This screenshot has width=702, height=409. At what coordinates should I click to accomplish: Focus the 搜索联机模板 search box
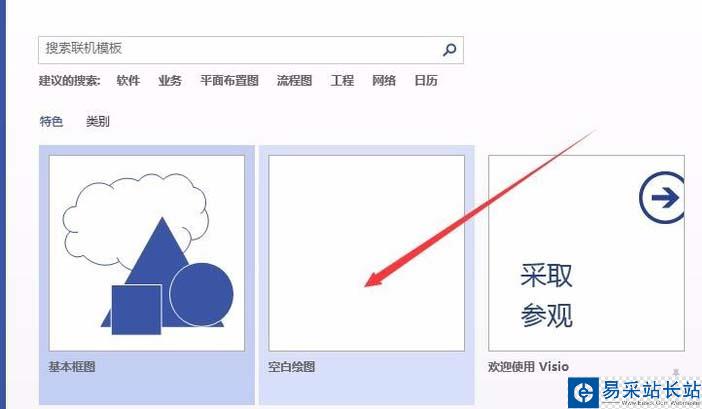(251, 50)
